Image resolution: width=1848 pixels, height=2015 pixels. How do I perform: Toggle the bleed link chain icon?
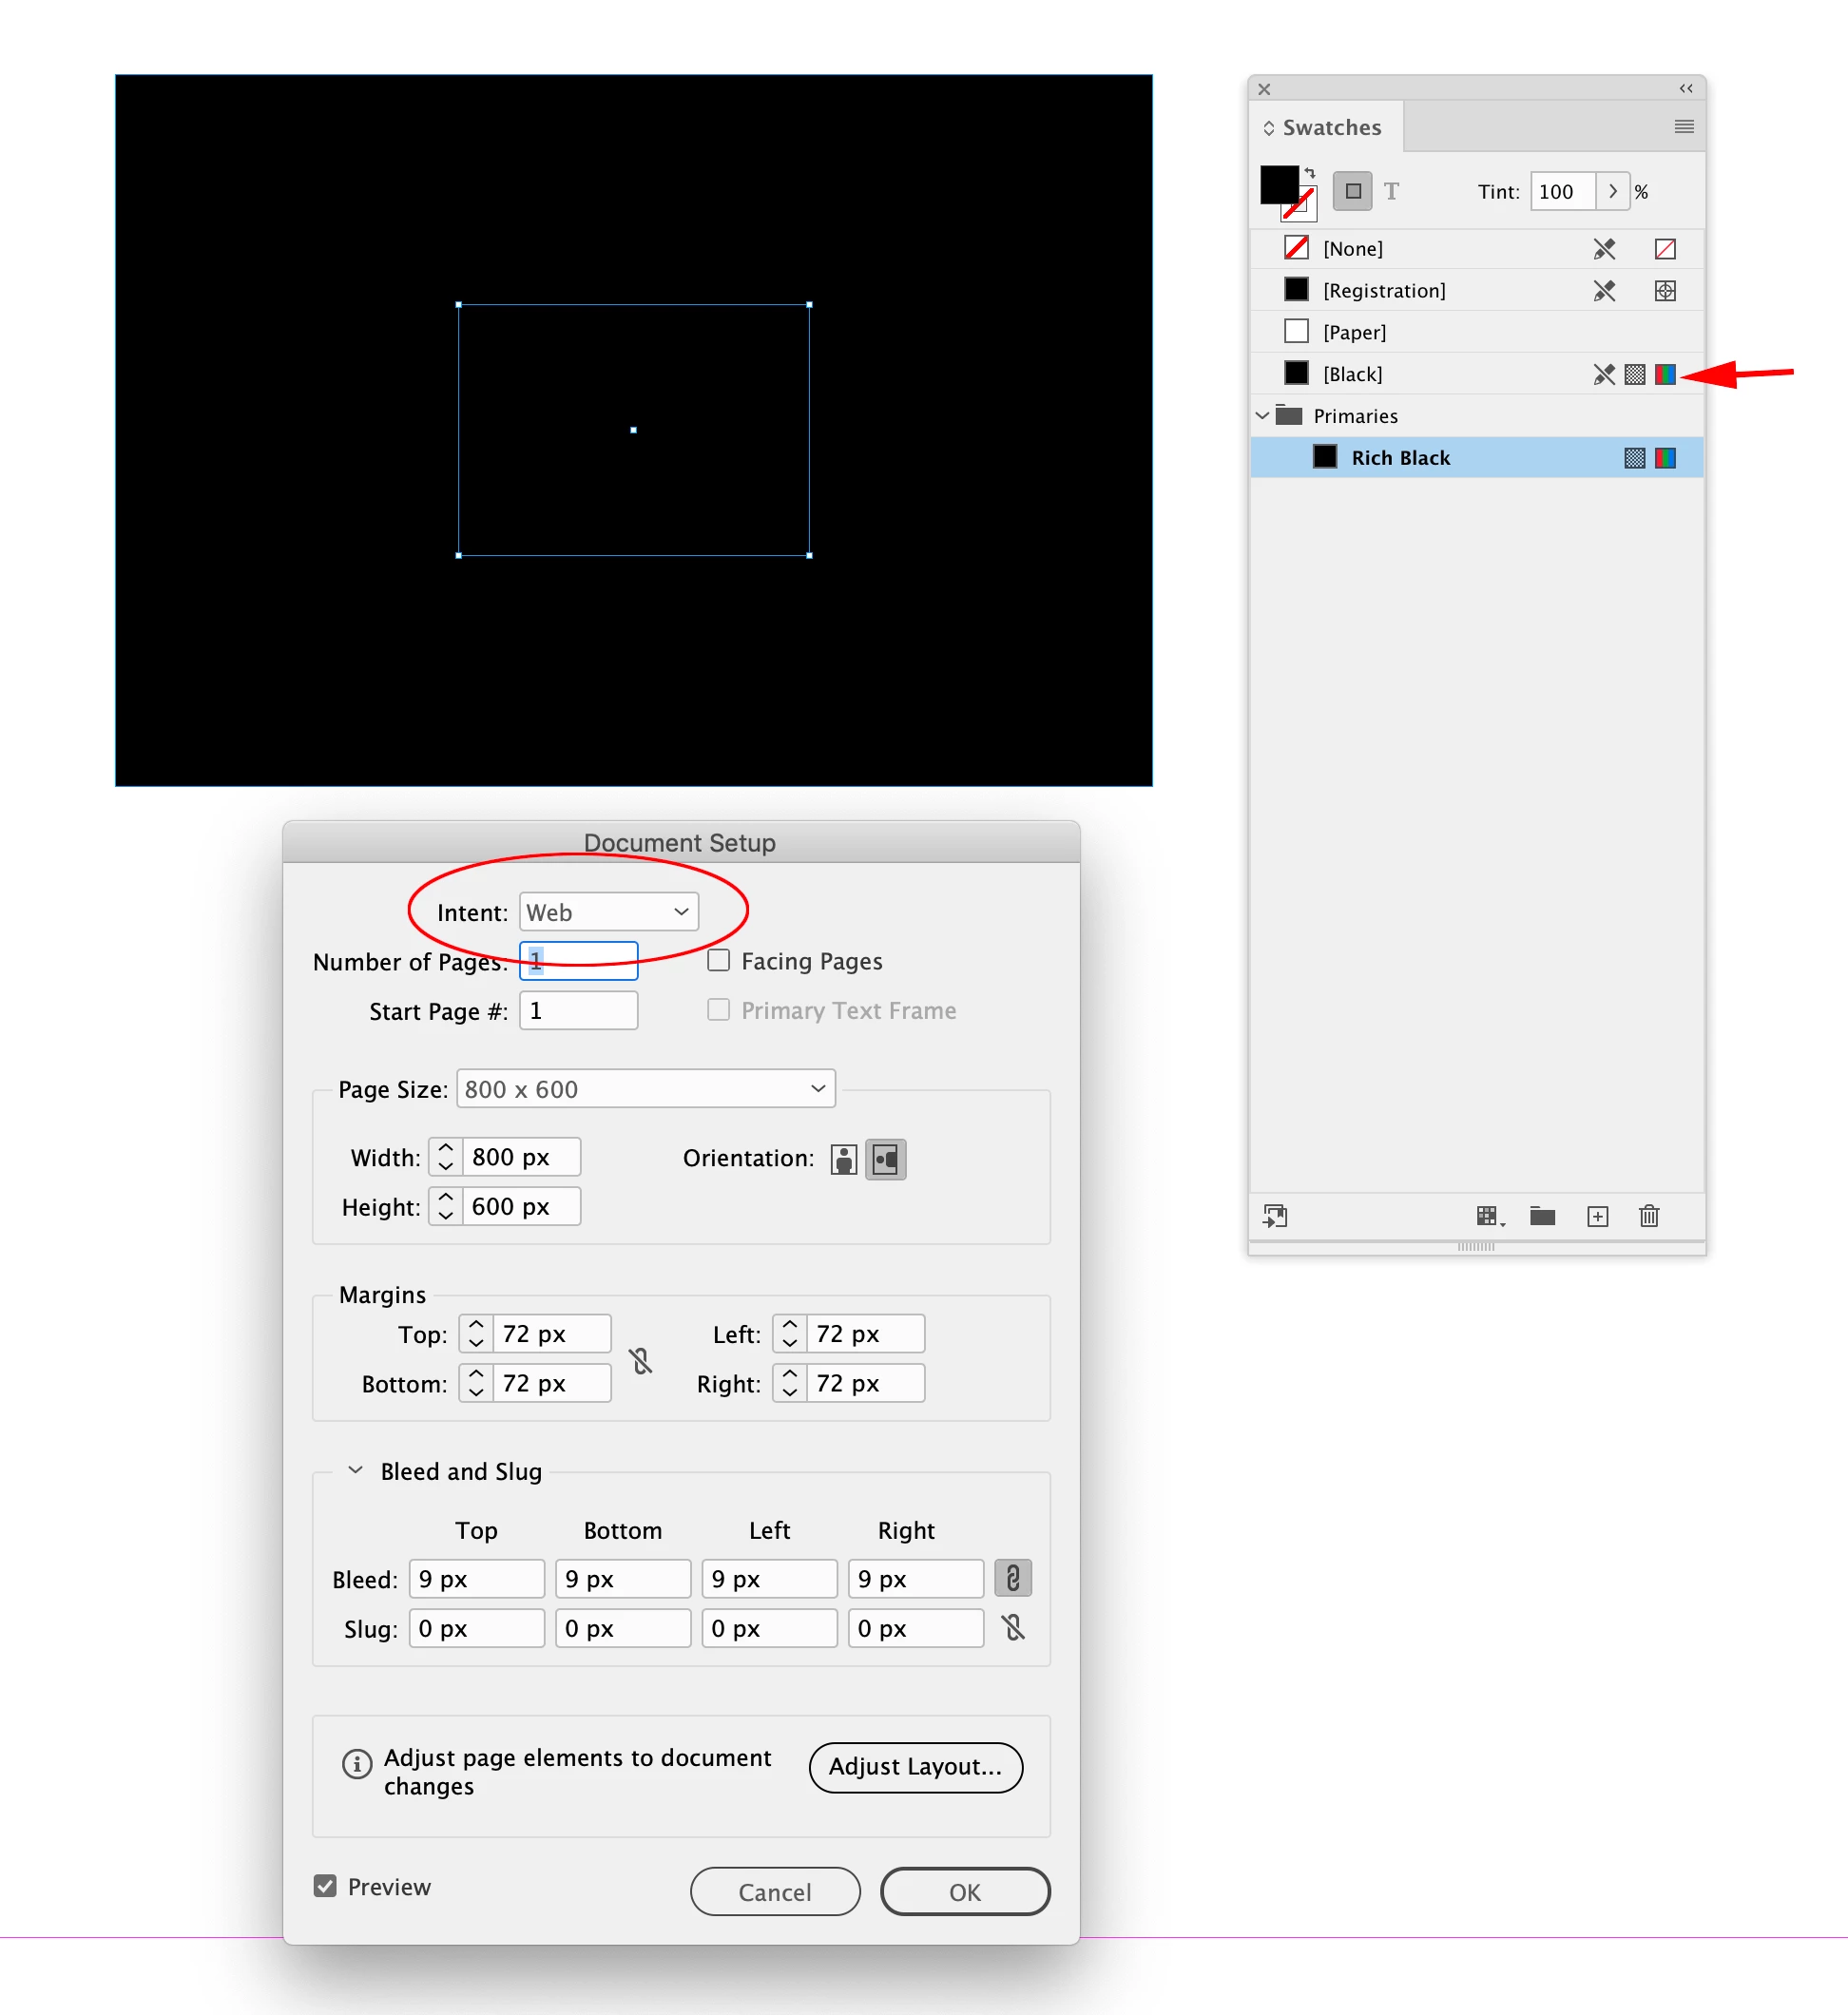[x=1012, y=1578]
